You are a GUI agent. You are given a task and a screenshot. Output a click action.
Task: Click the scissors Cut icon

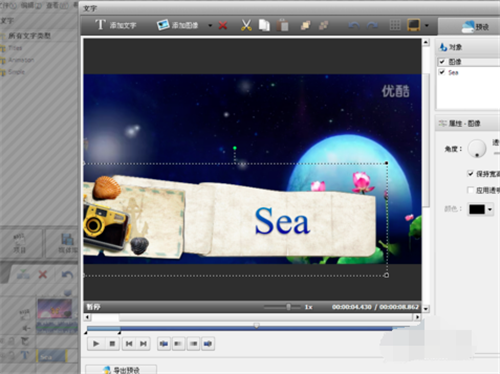coord(246,25)
